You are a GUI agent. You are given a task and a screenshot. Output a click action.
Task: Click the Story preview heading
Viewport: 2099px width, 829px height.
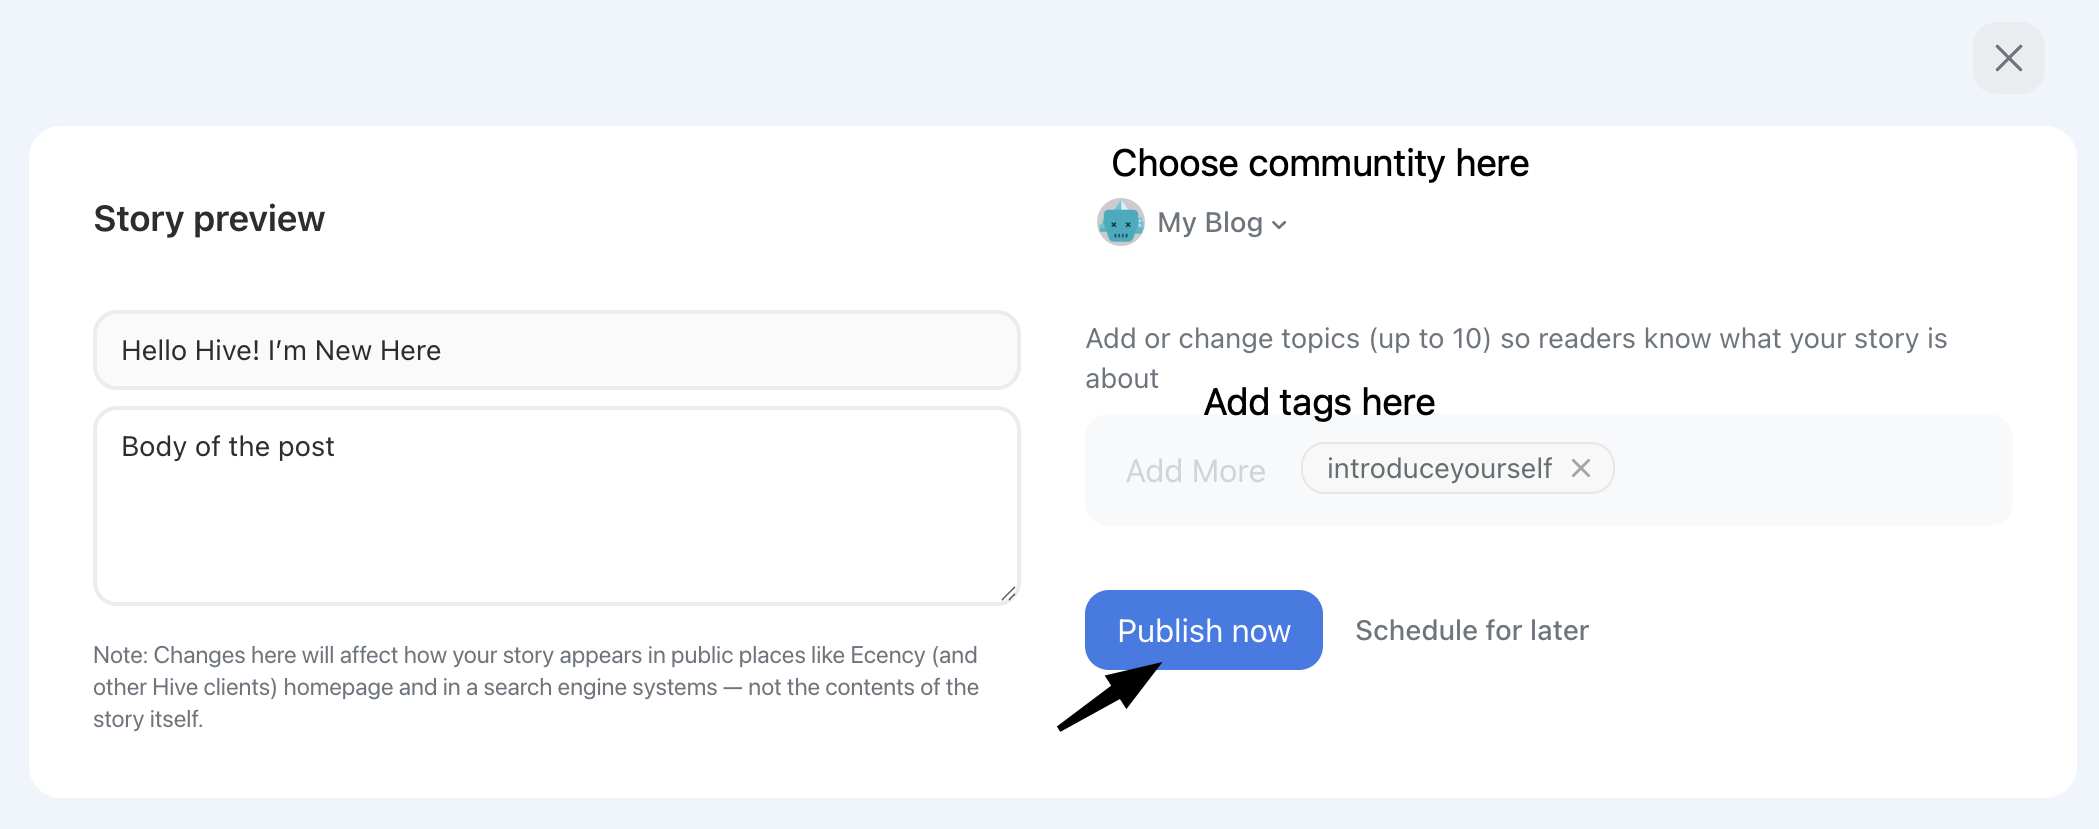click(x=209, y=218)
